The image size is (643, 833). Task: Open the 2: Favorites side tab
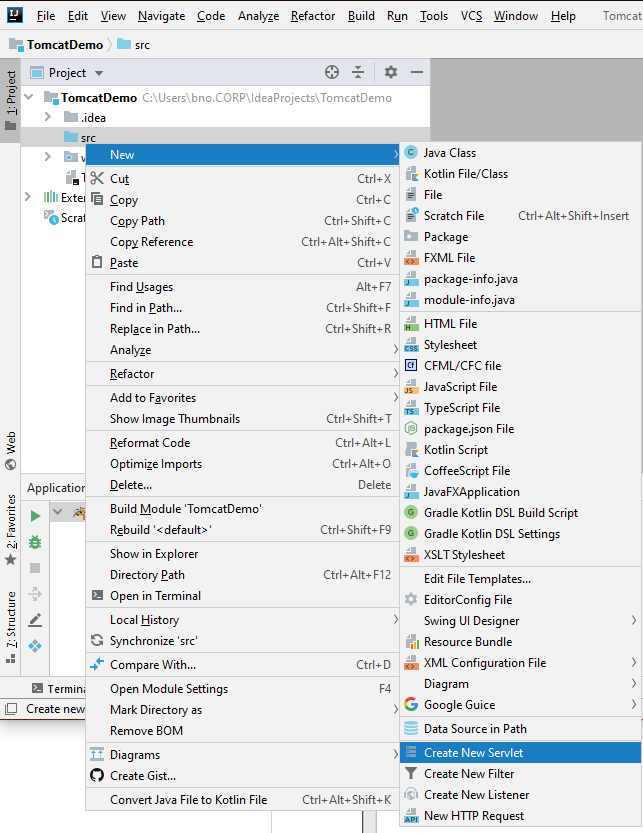click(x=11, y=530)
